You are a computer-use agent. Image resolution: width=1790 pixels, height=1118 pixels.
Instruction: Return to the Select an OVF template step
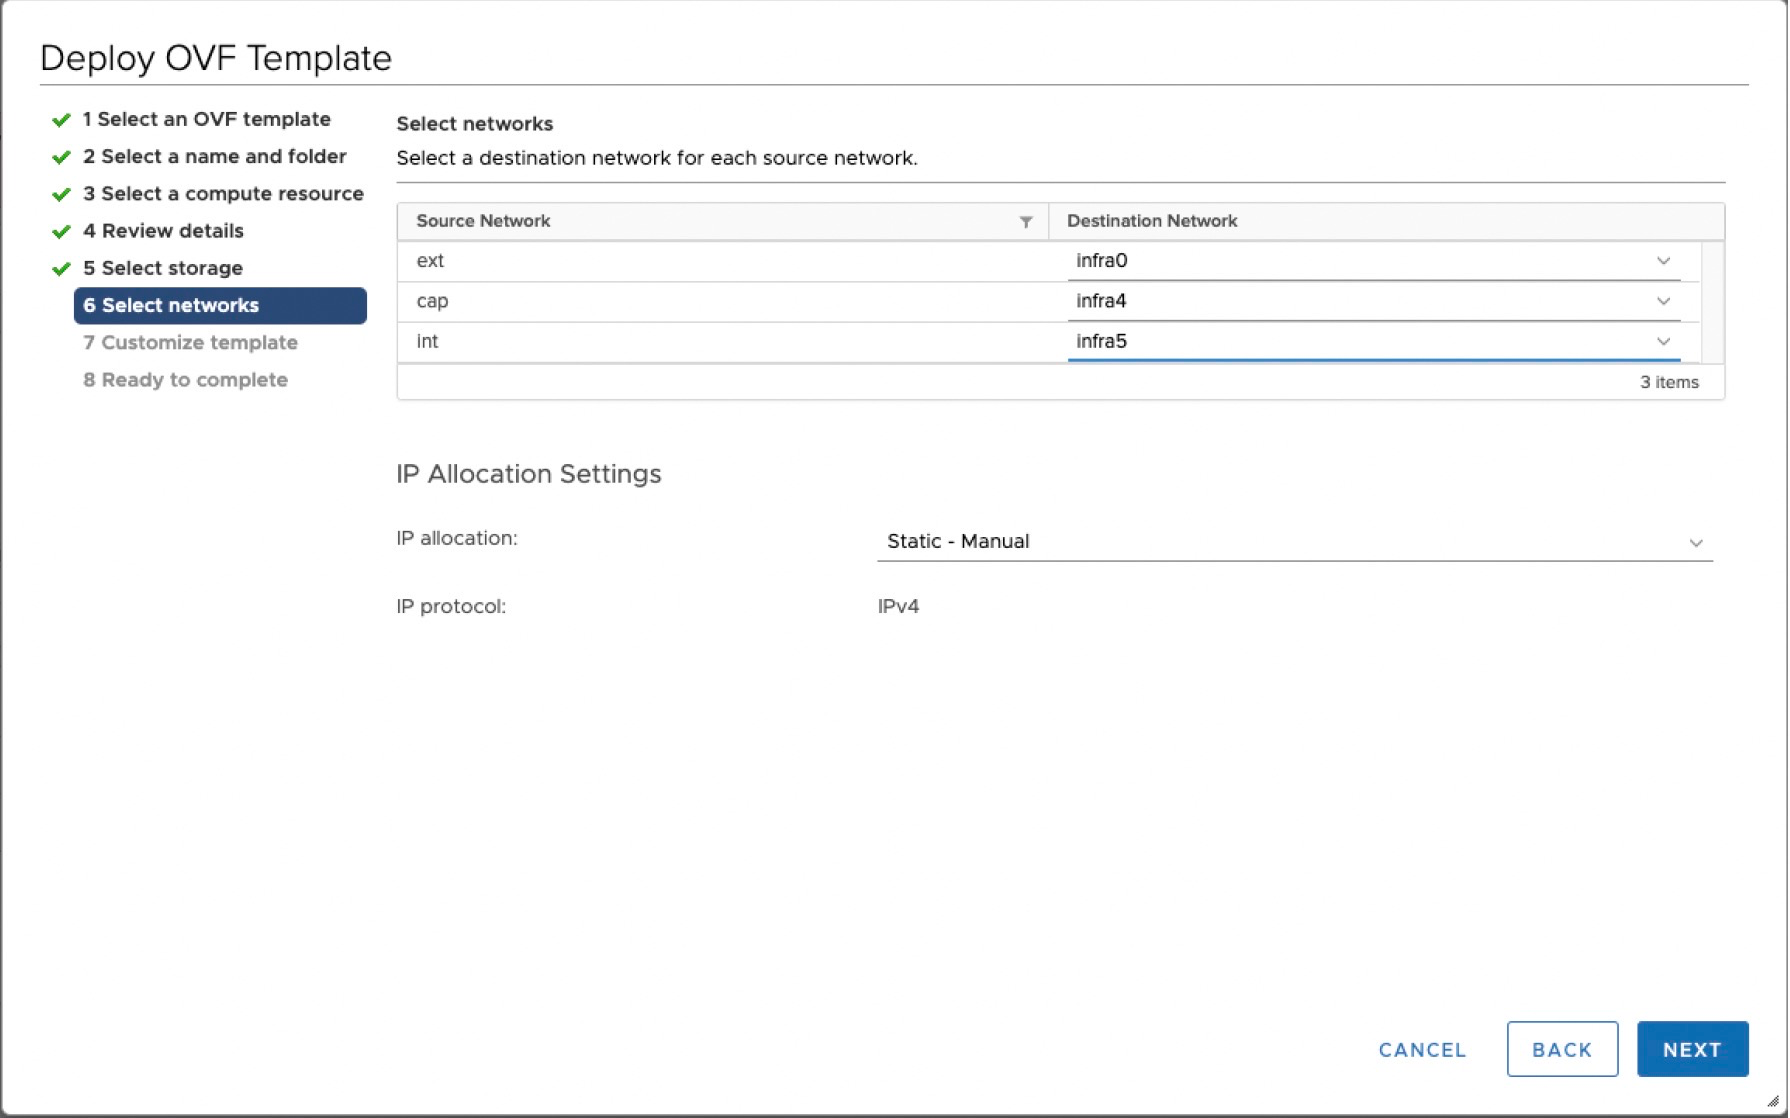coord(206,119)
